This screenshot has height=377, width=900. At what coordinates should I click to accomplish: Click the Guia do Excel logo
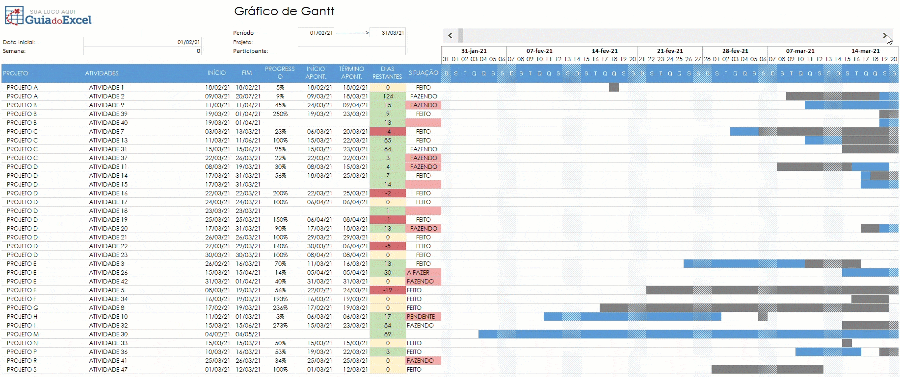pyautogui.click(x=48, y=17)
